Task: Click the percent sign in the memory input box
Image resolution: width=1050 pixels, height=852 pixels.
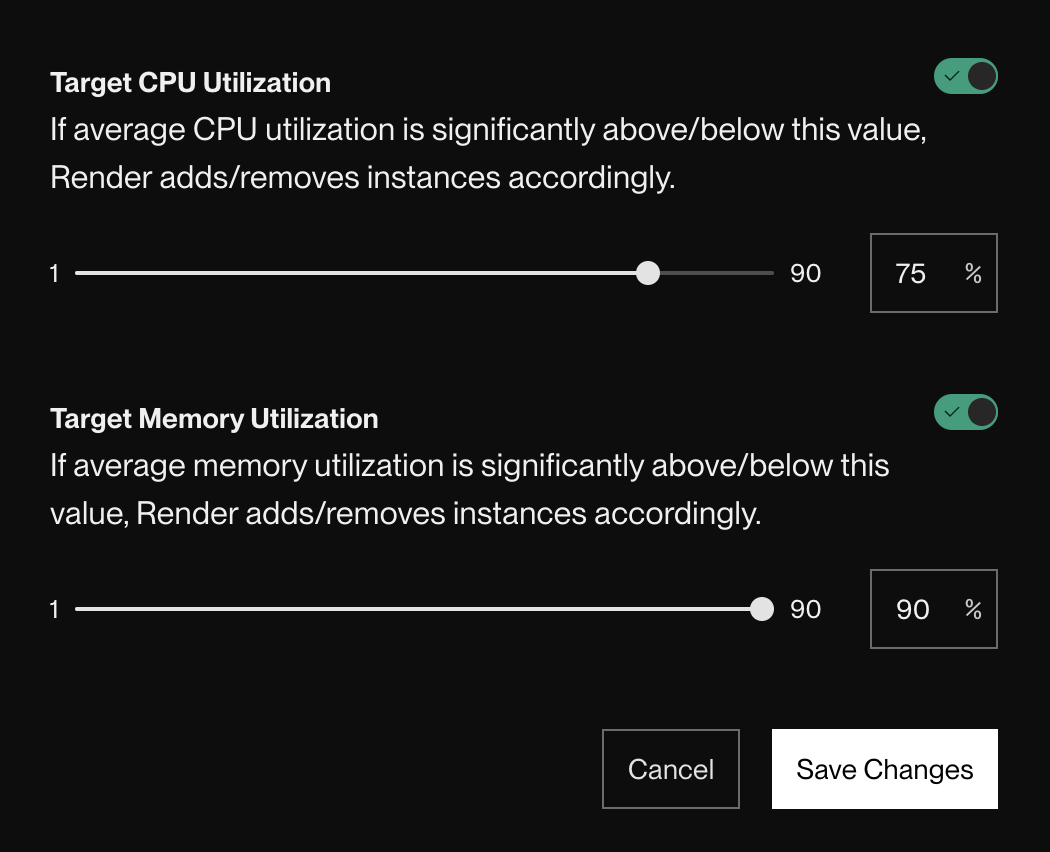Action: click(x=972, y=608)
